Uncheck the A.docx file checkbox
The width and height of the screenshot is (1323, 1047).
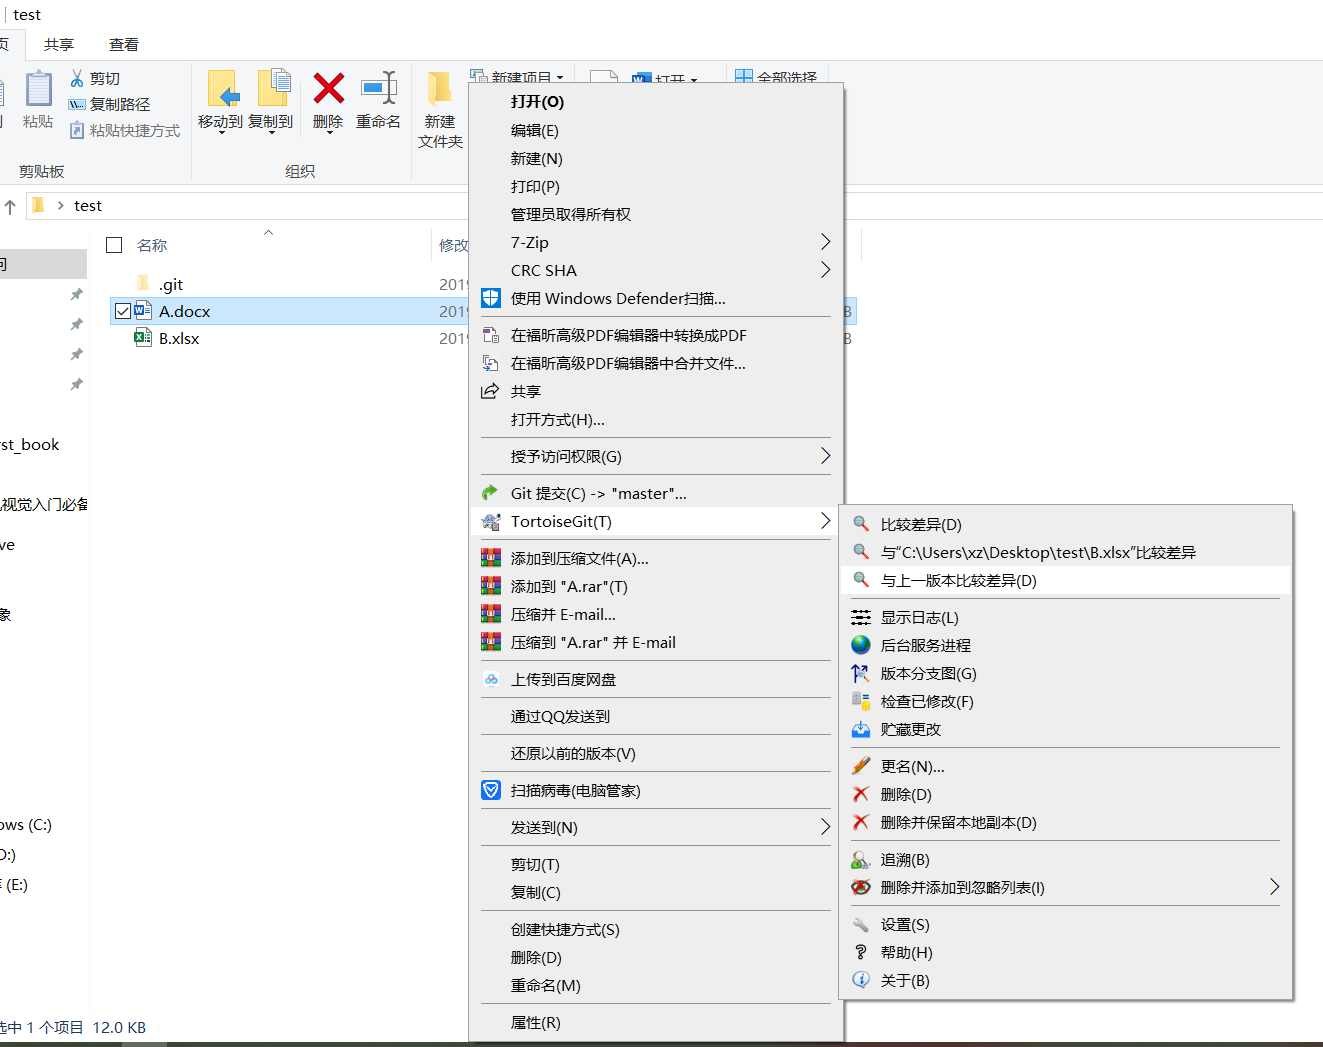[x=123, y=311]
